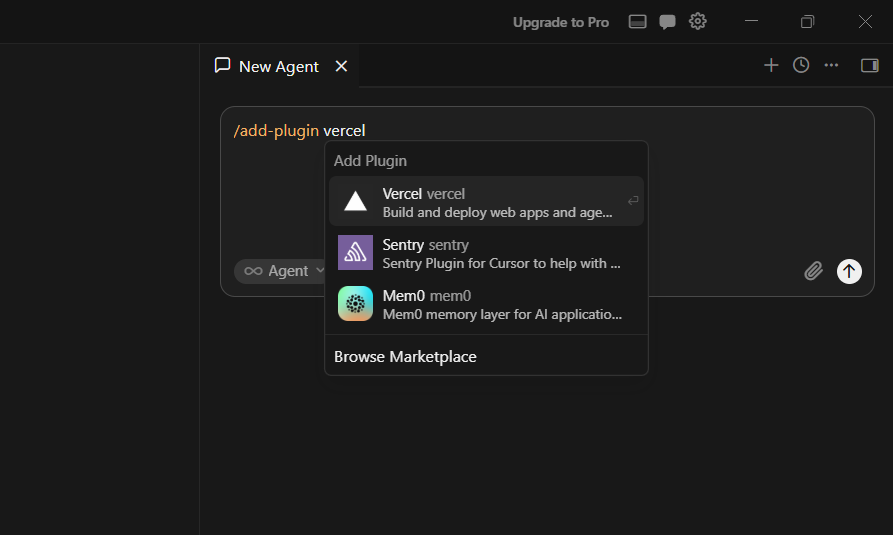893x535 pixels.
Task: Choose the Vercel plugin entry
Action: click(486, 202)
